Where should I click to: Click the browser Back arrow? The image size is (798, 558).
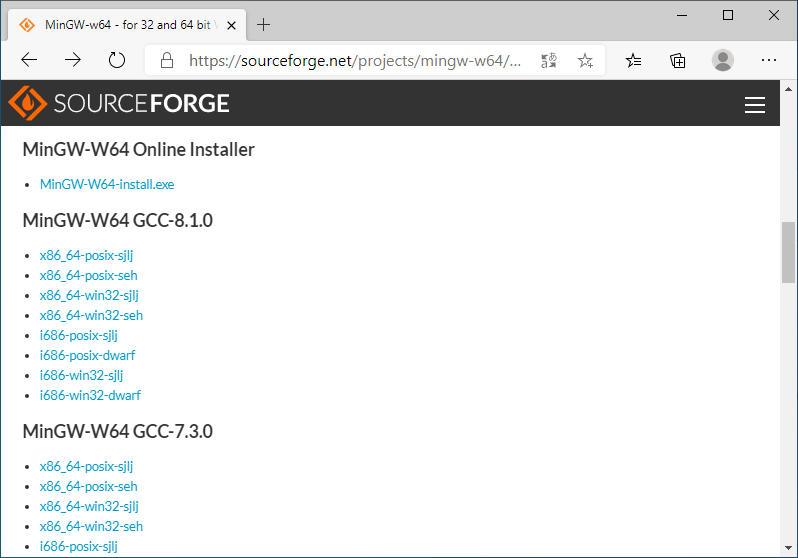(29, 60)
